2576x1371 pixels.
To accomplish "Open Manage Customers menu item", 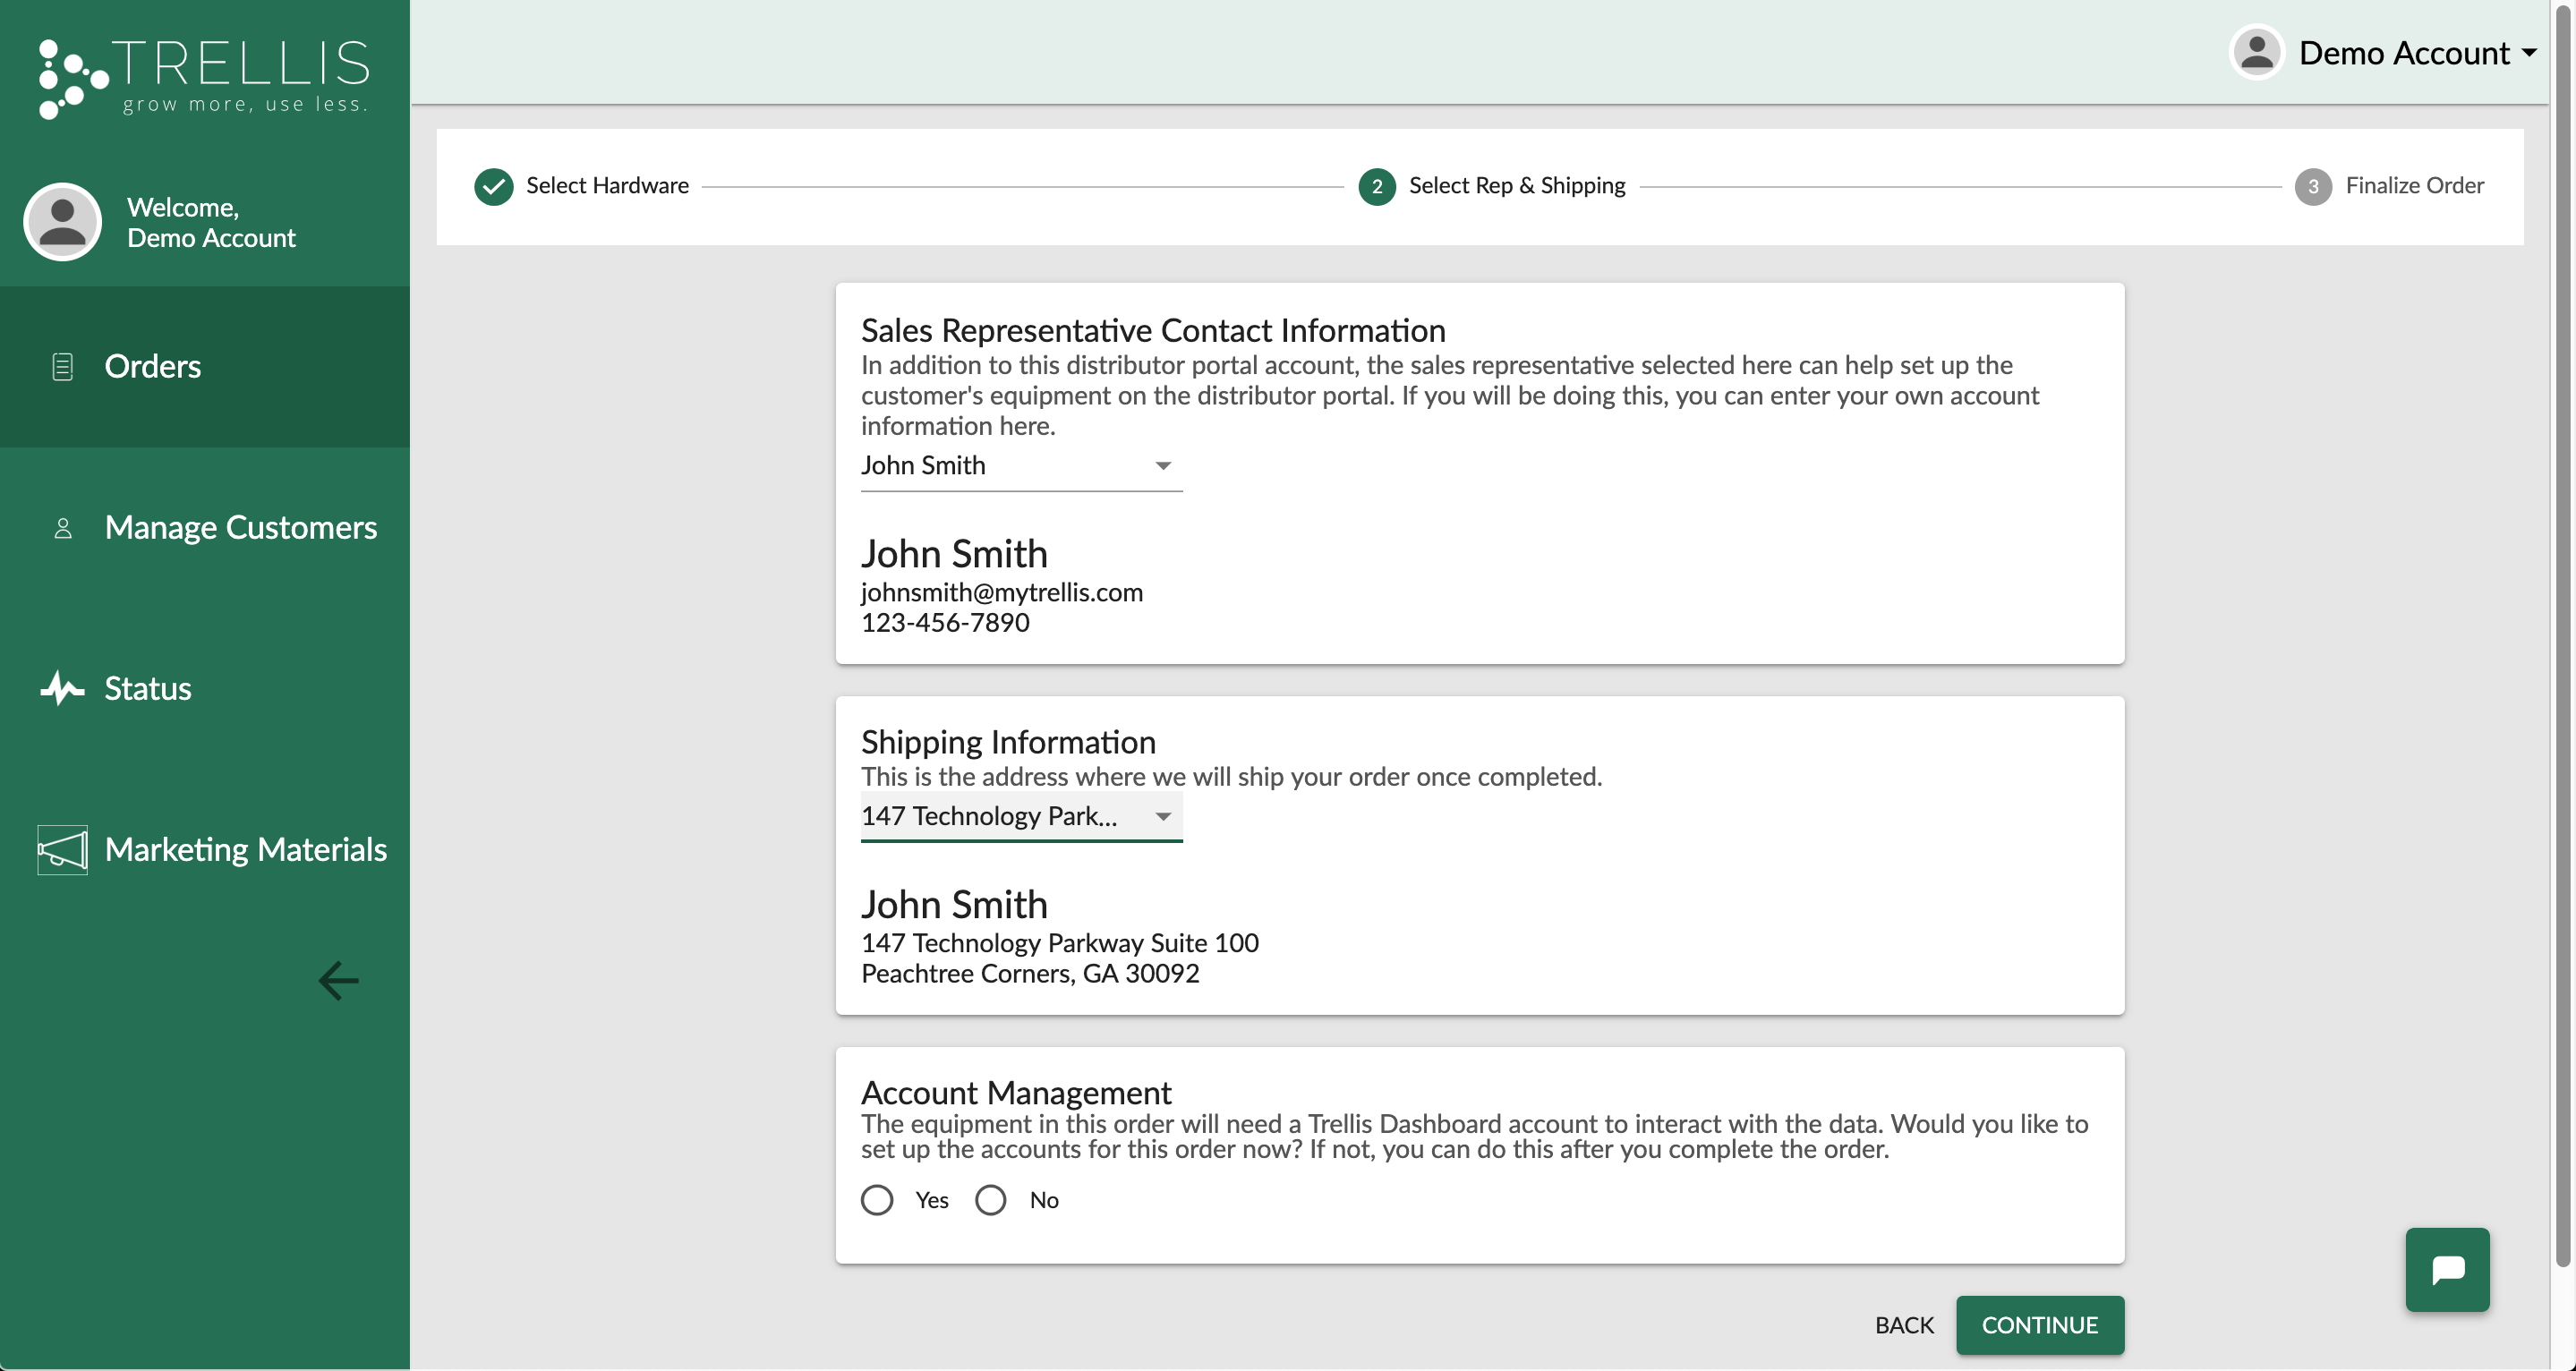I will [x=240, y=528].
